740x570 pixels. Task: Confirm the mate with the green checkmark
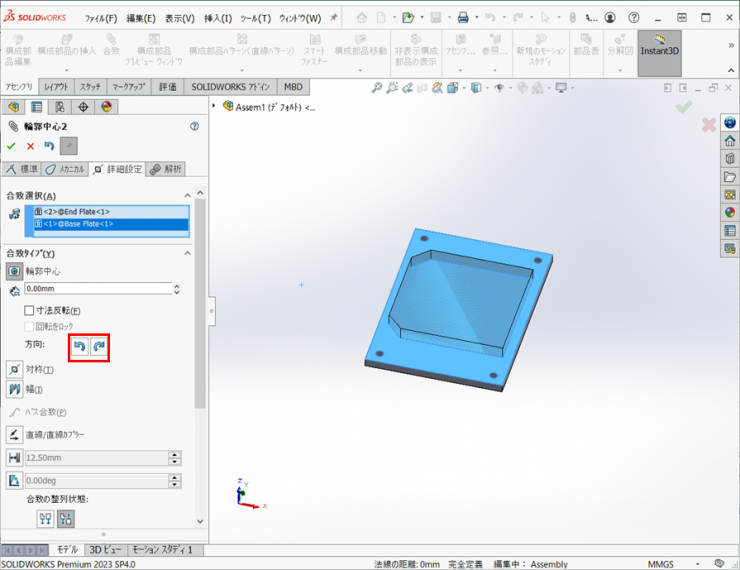[12, 146]
